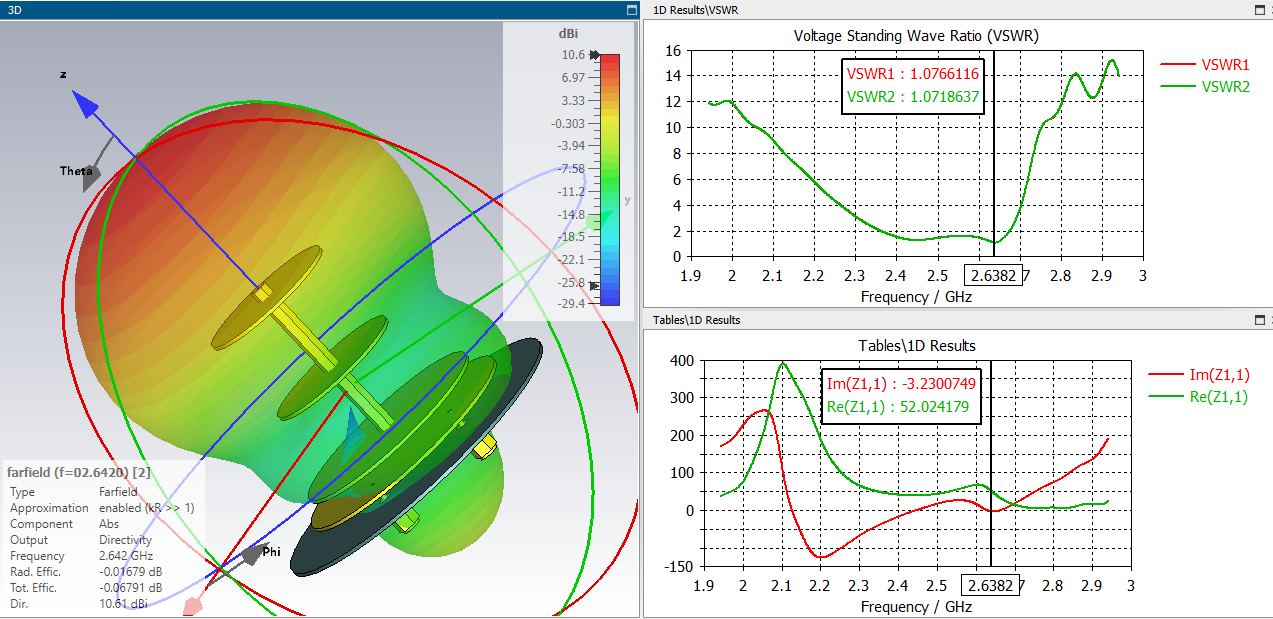1273x619 pixels.
Task: Maximize the Tables\1D Results window
Action: [x=1258, y=320]
